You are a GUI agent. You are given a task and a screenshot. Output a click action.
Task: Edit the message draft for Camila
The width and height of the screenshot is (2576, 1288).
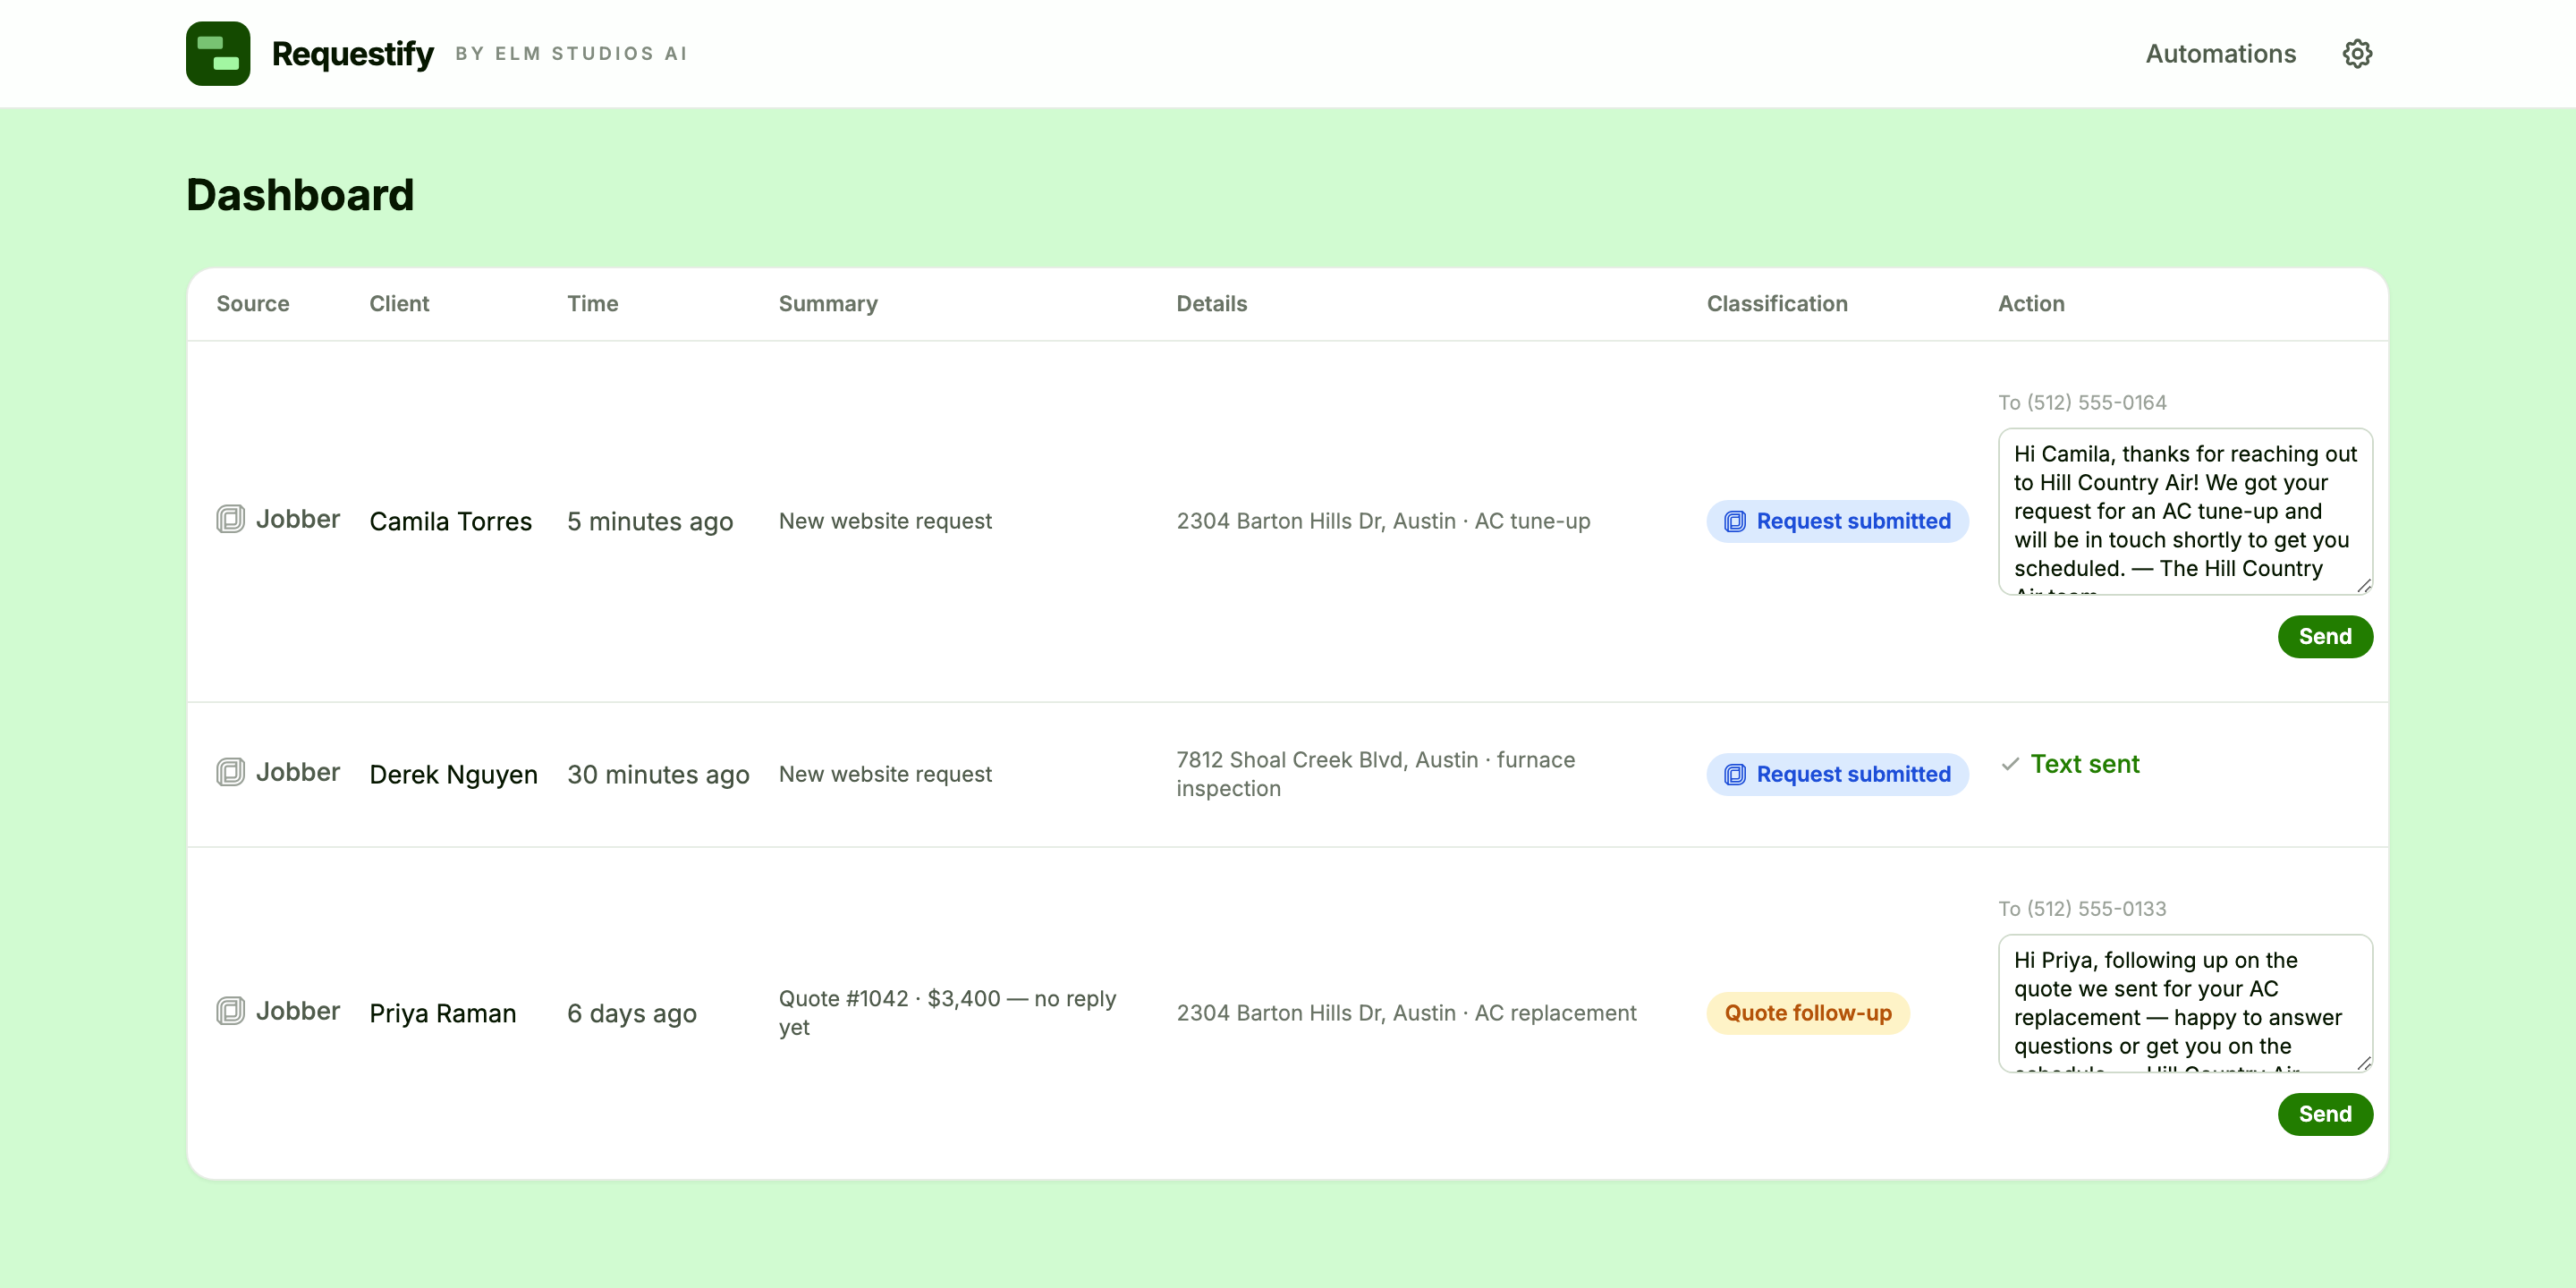(2185, 511)
